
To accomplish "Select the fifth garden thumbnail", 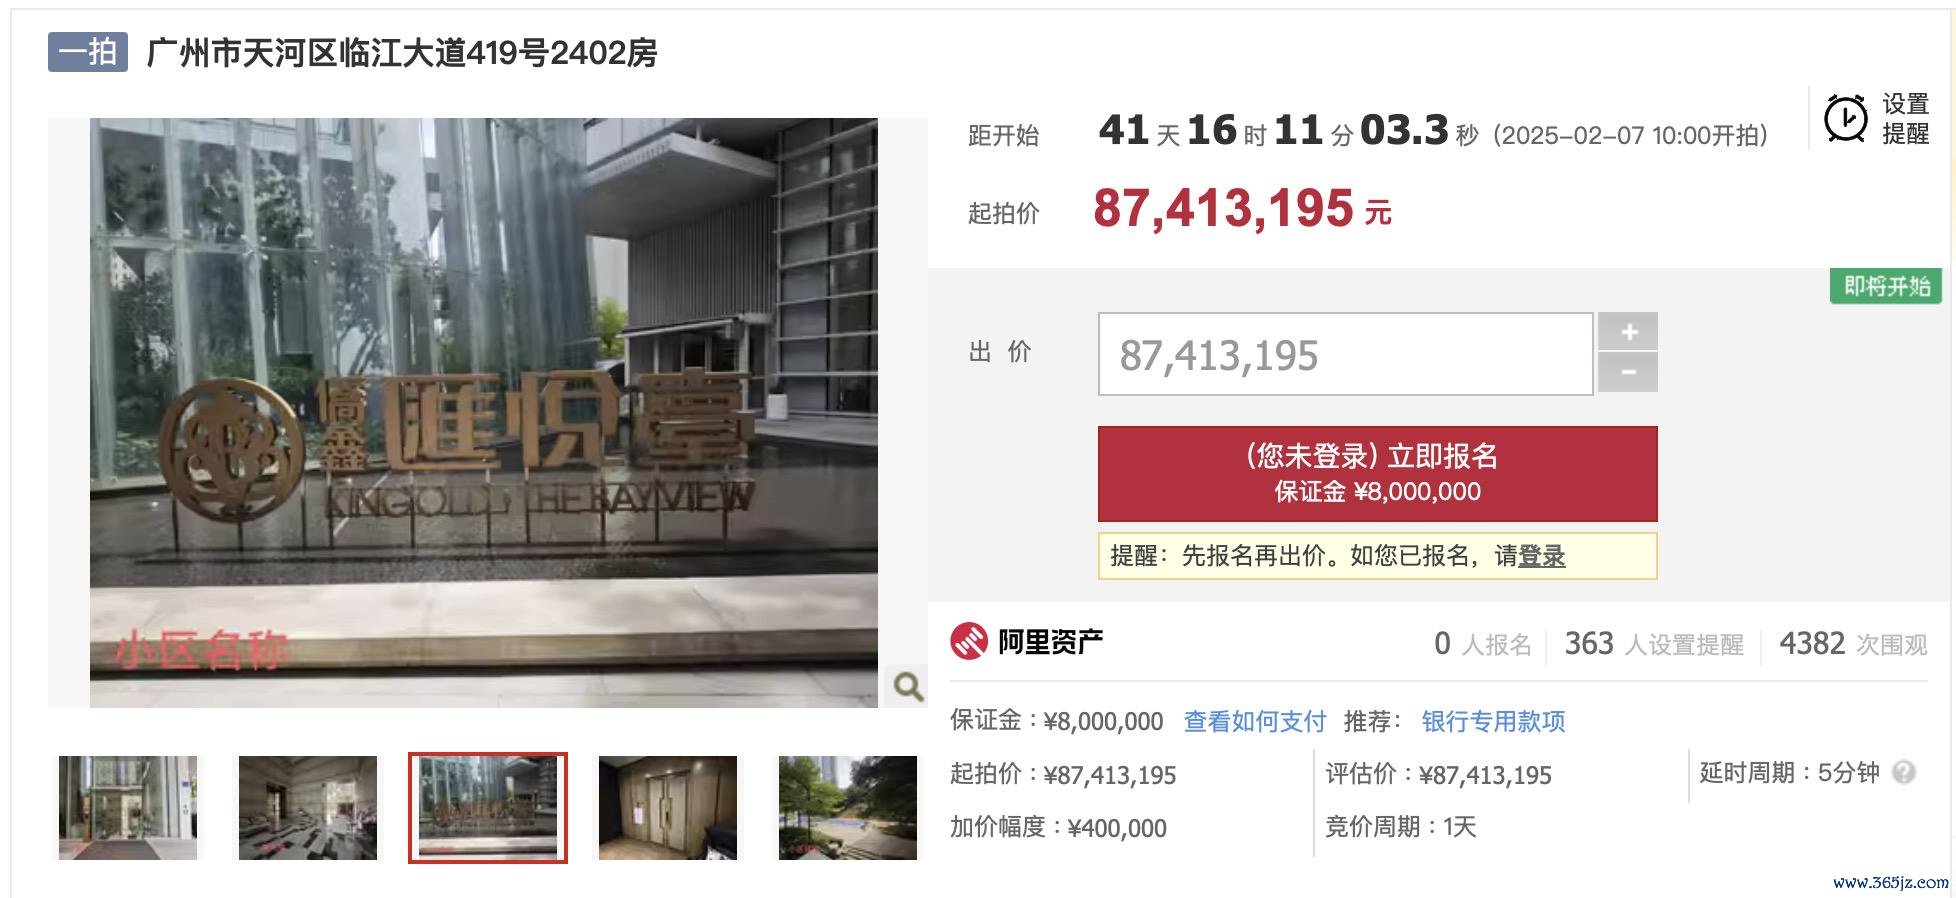I will click(x=848, y=808).
